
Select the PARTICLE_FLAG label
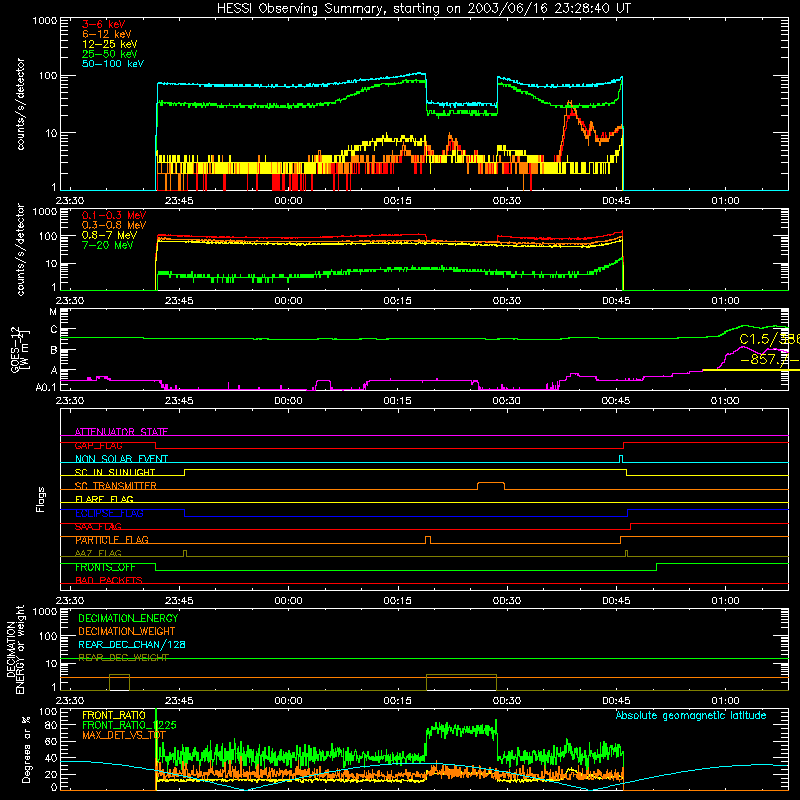point(112,540)
